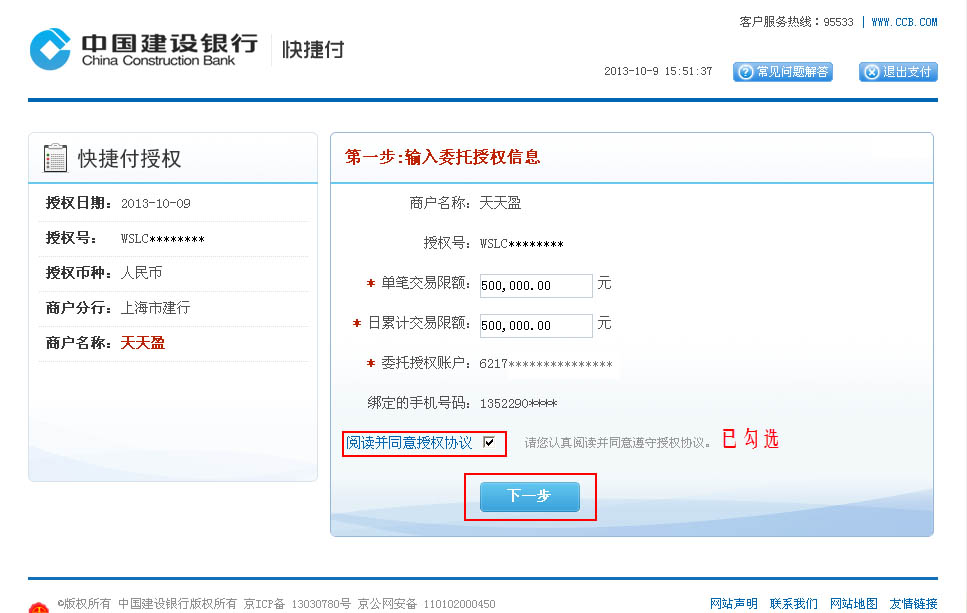The image size is (967, 613).
Task: Open the 网站地图 footer link
Action: click(853, 604)
